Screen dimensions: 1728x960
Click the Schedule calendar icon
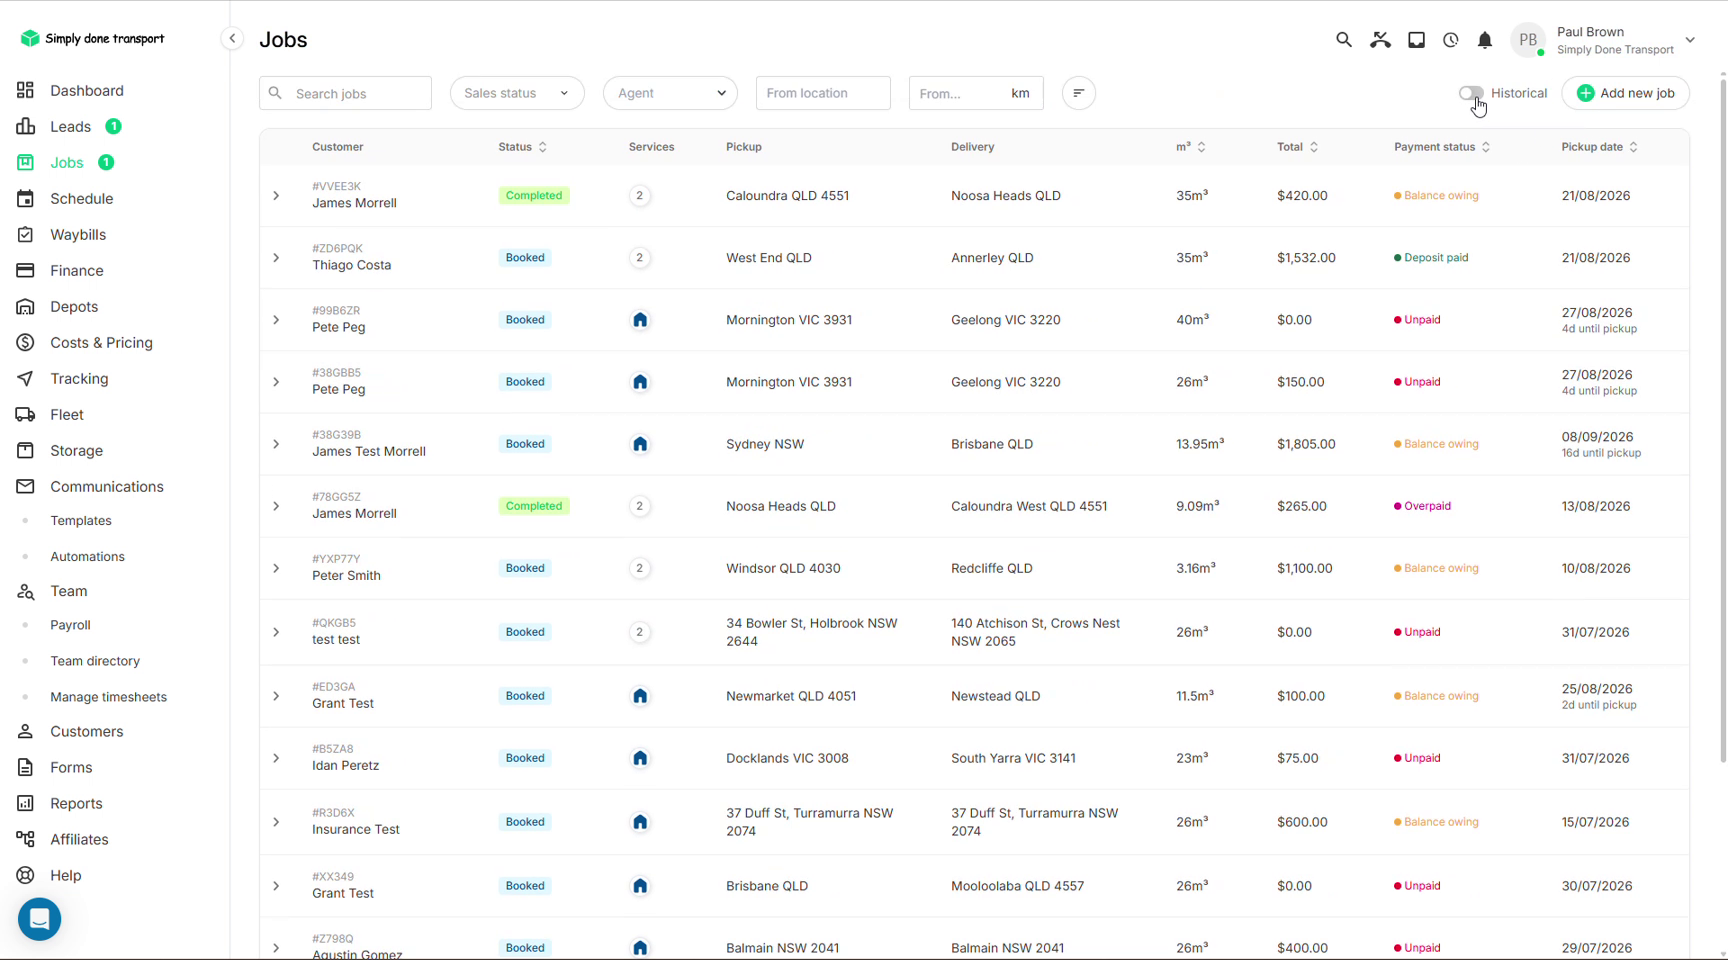pos(25,198)
